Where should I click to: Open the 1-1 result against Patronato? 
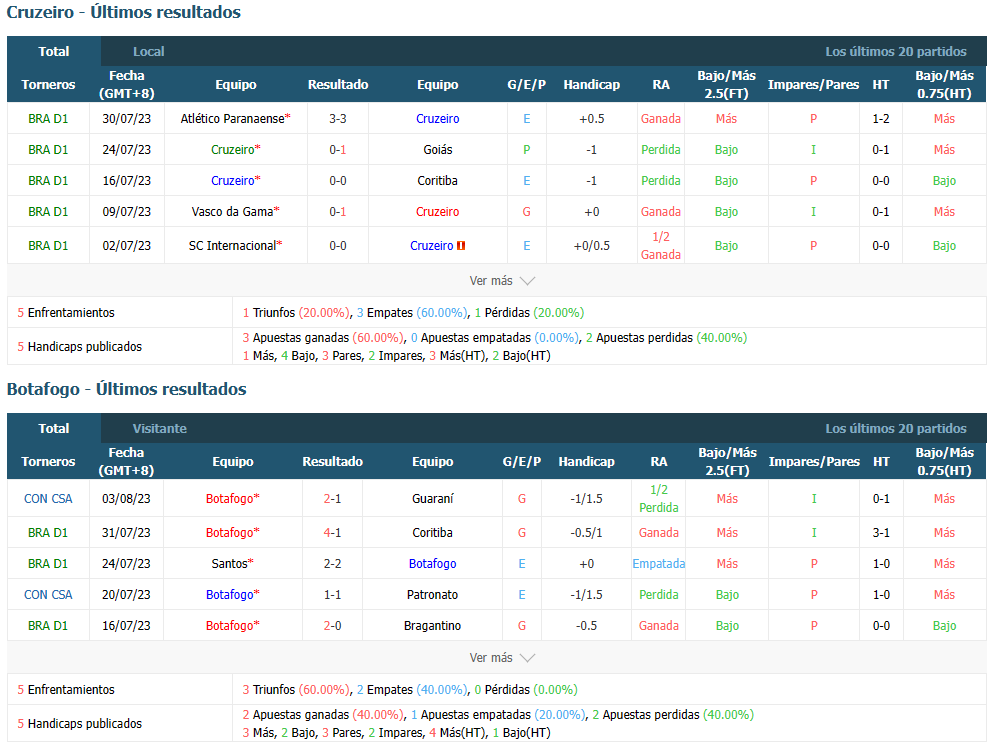332,595
